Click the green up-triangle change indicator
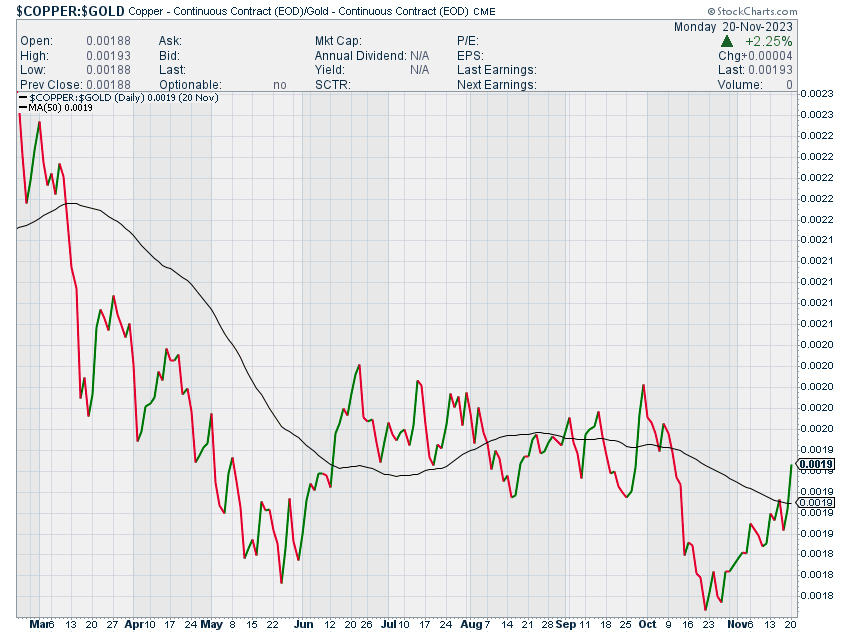The width and height of the screenshot is (850, 633). tap(726, 41)
